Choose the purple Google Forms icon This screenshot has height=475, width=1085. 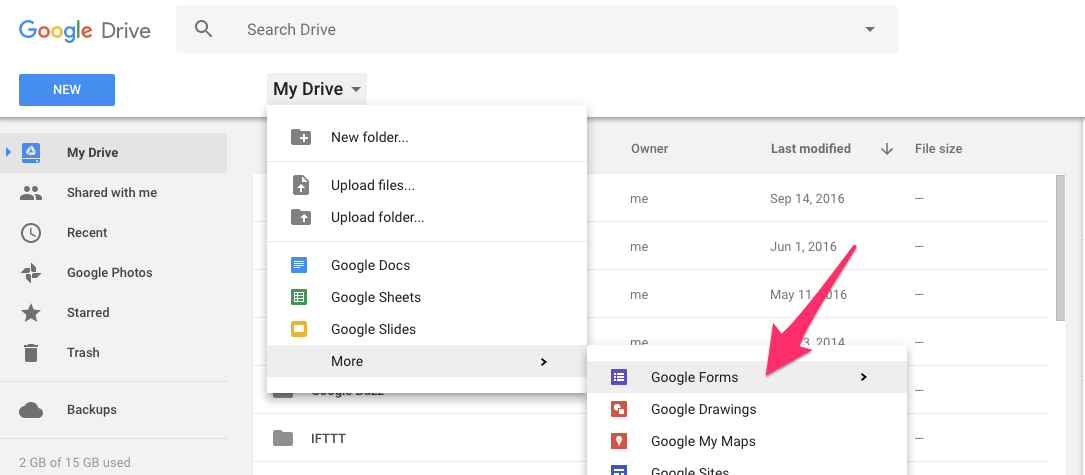click(619, 377)
